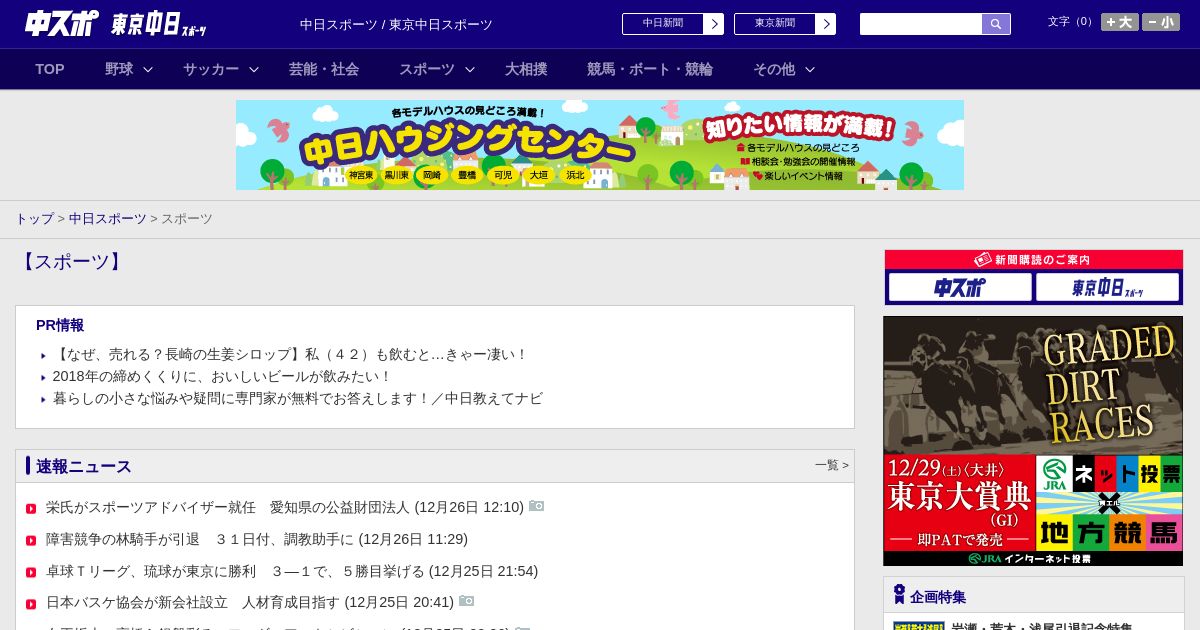Expand the サッカー dropdown chevron
This screenshot has width=1200, height=630.
tap(254, 69)
